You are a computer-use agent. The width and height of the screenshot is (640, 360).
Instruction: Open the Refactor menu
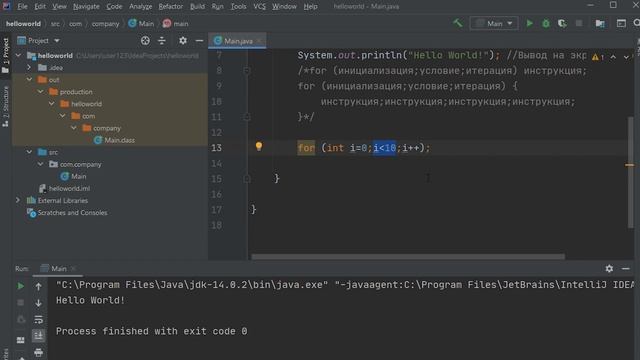[x=171, y=6]
